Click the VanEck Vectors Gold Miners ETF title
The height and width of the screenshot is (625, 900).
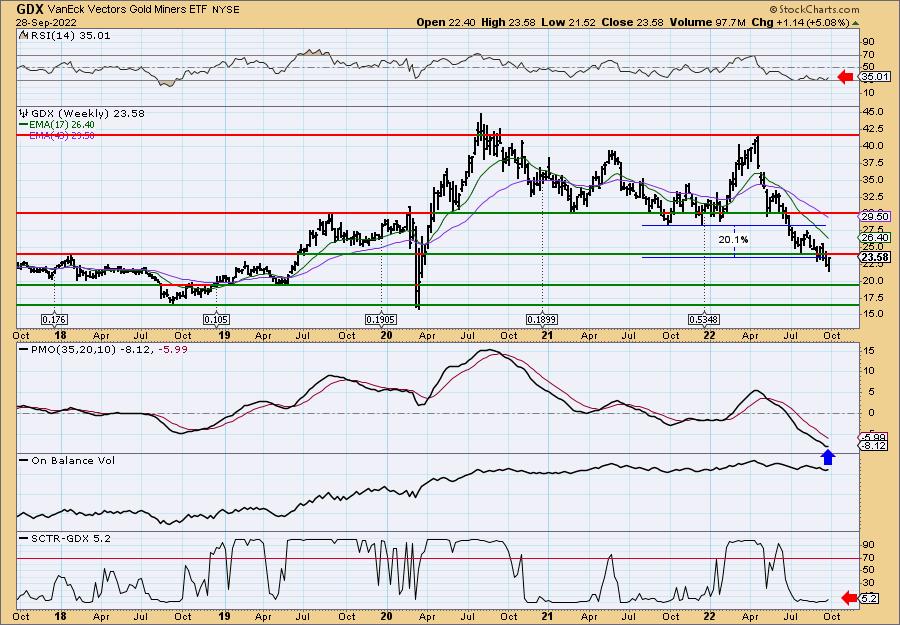click(x=126, y=10)
